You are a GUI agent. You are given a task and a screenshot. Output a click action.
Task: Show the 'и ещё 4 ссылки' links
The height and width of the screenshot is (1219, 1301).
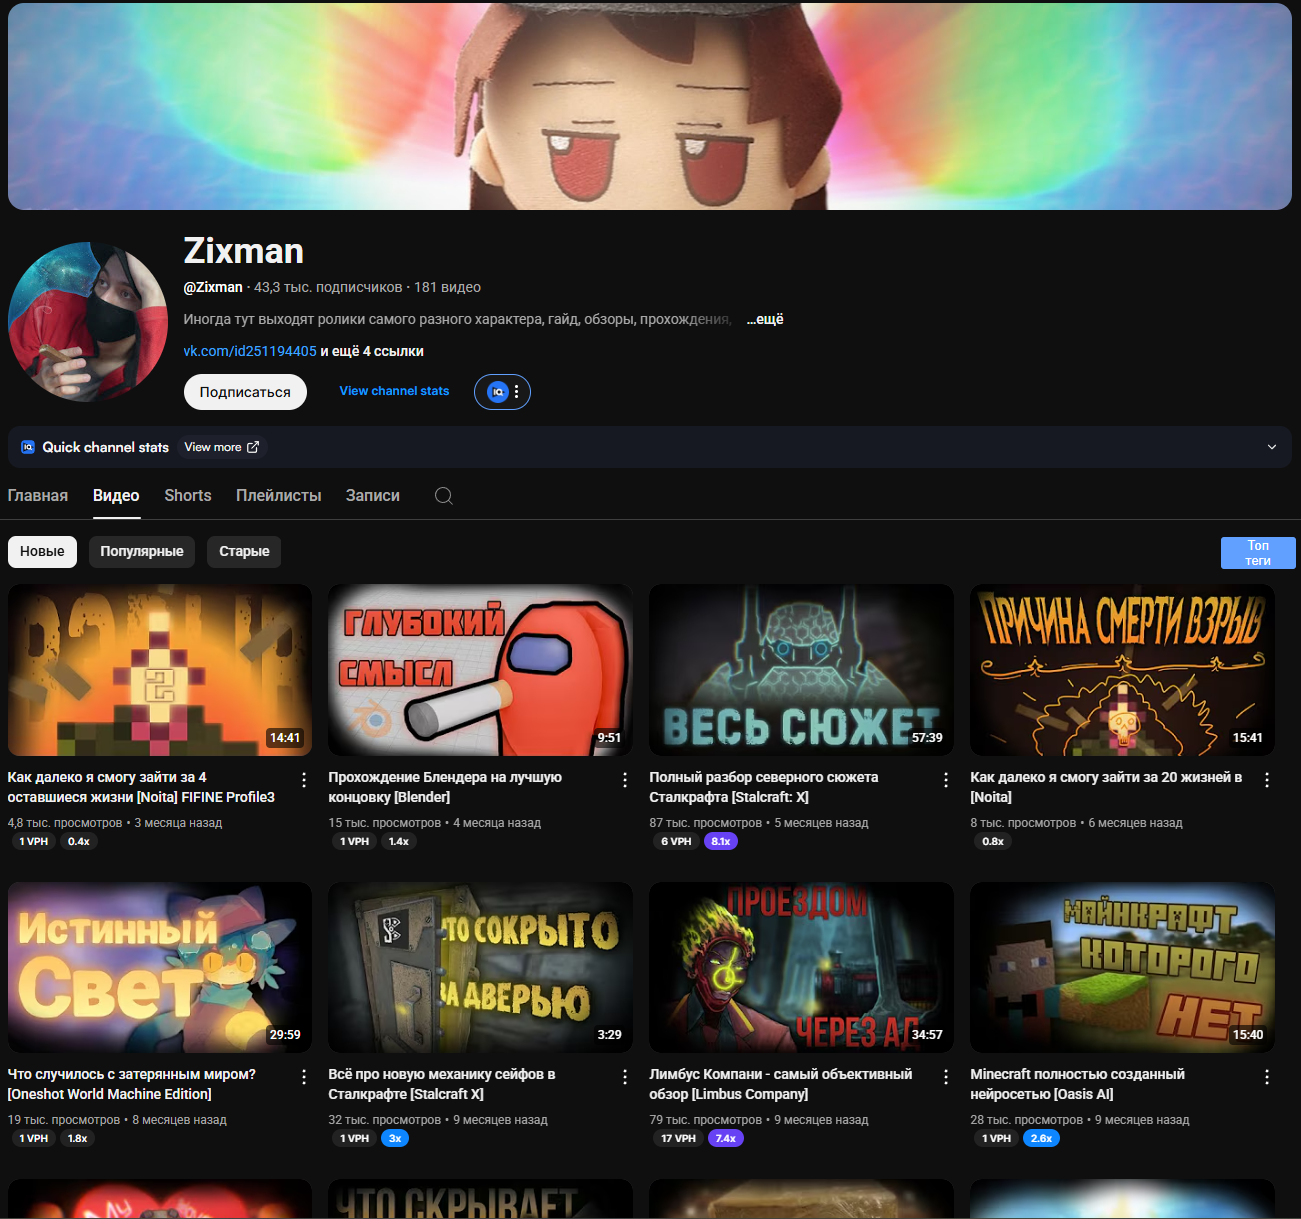[372, 351]
